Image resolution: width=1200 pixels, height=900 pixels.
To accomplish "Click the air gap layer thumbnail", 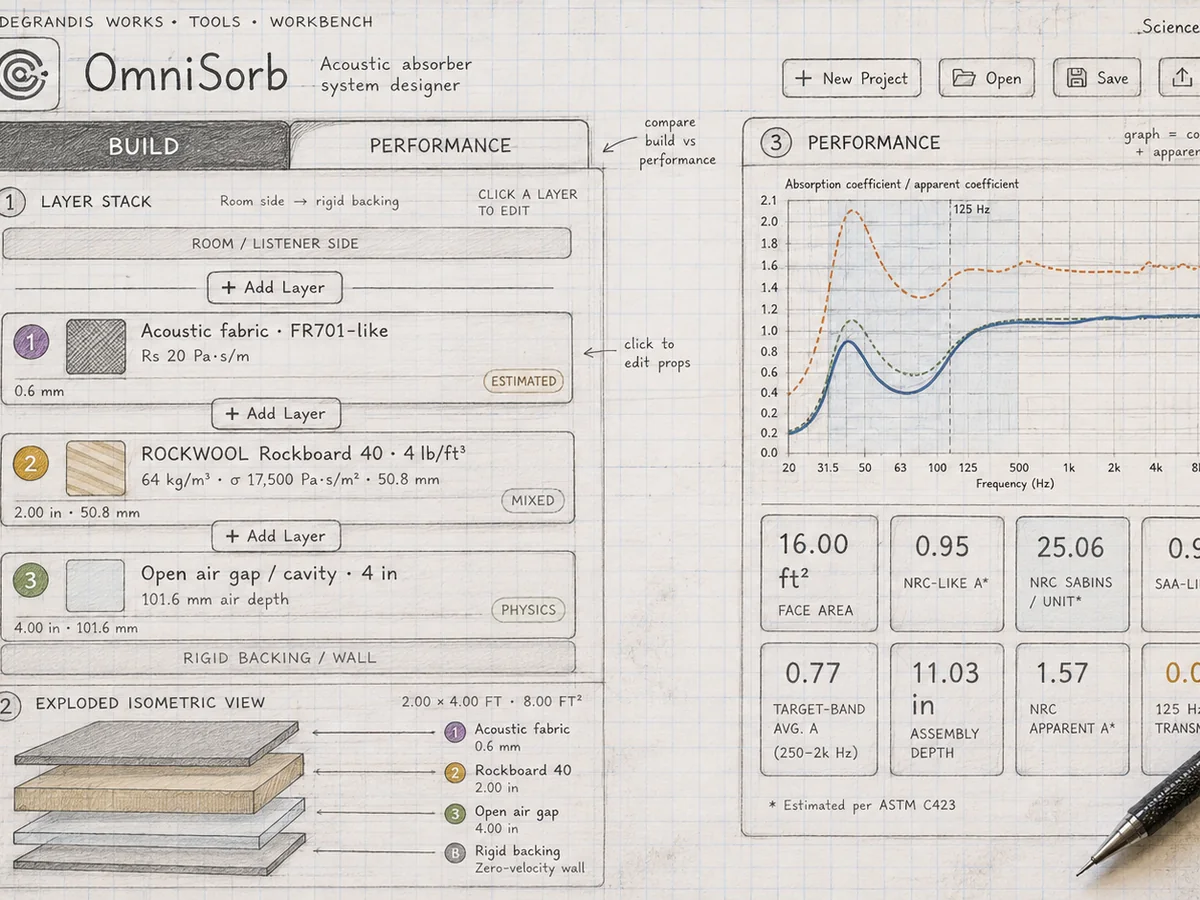I will pyautogui.click(x=96, y=586).
